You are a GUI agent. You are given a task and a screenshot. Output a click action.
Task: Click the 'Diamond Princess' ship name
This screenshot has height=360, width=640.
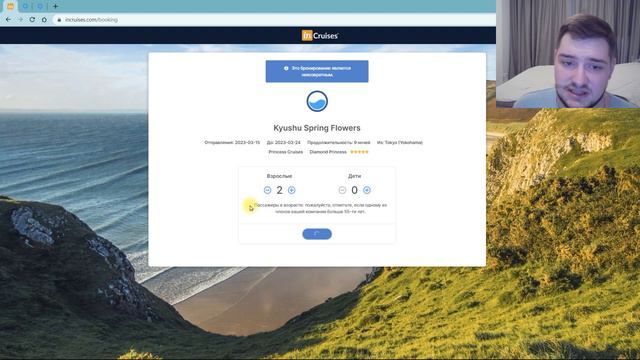(328, 152)
